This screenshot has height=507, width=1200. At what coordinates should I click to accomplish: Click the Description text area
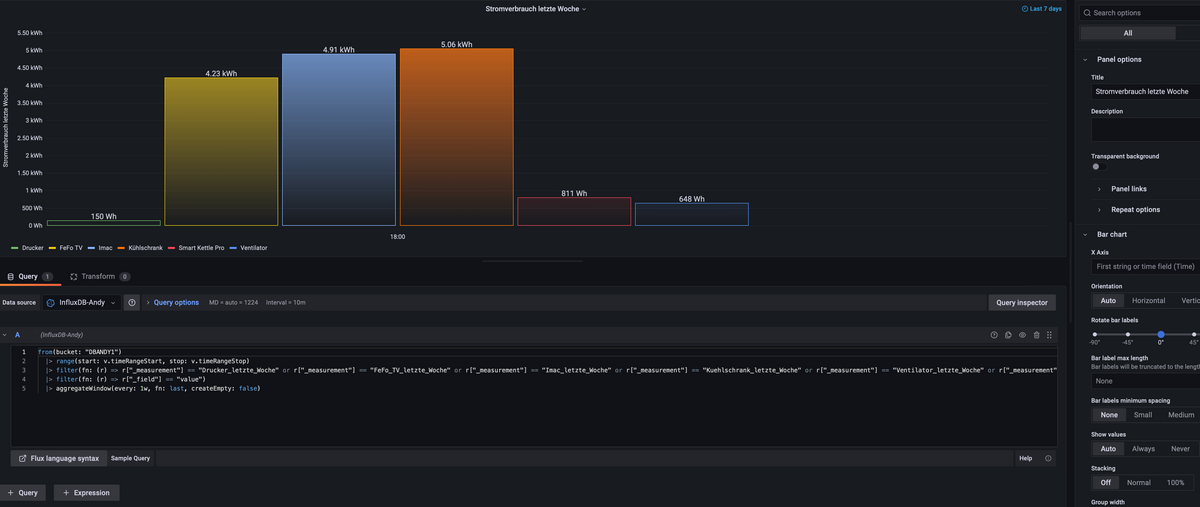1146,130
